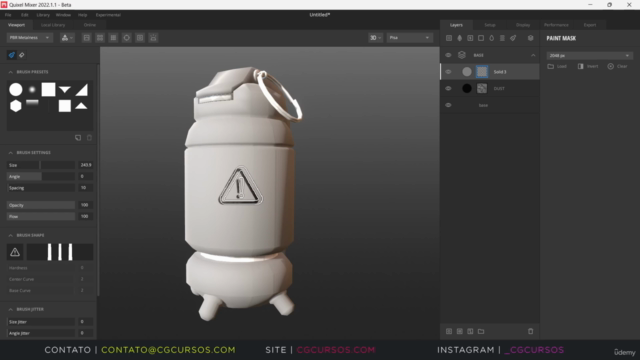The height and width of the screenshot is (360, 640).
Task: Click single-panel viewport layout icon
Action: [87, 38]
